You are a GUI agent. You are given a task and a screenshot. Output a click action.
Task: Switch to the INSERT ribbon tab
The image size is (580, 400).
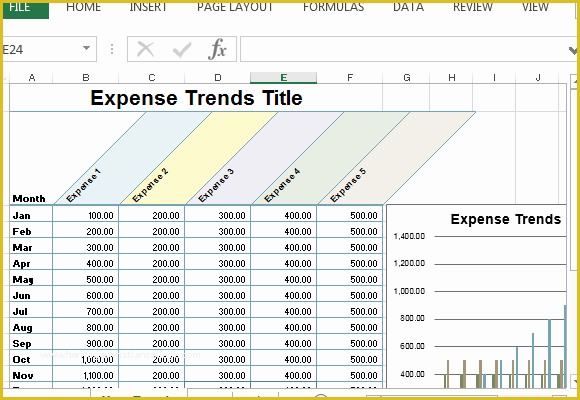(x=148, y=7)
